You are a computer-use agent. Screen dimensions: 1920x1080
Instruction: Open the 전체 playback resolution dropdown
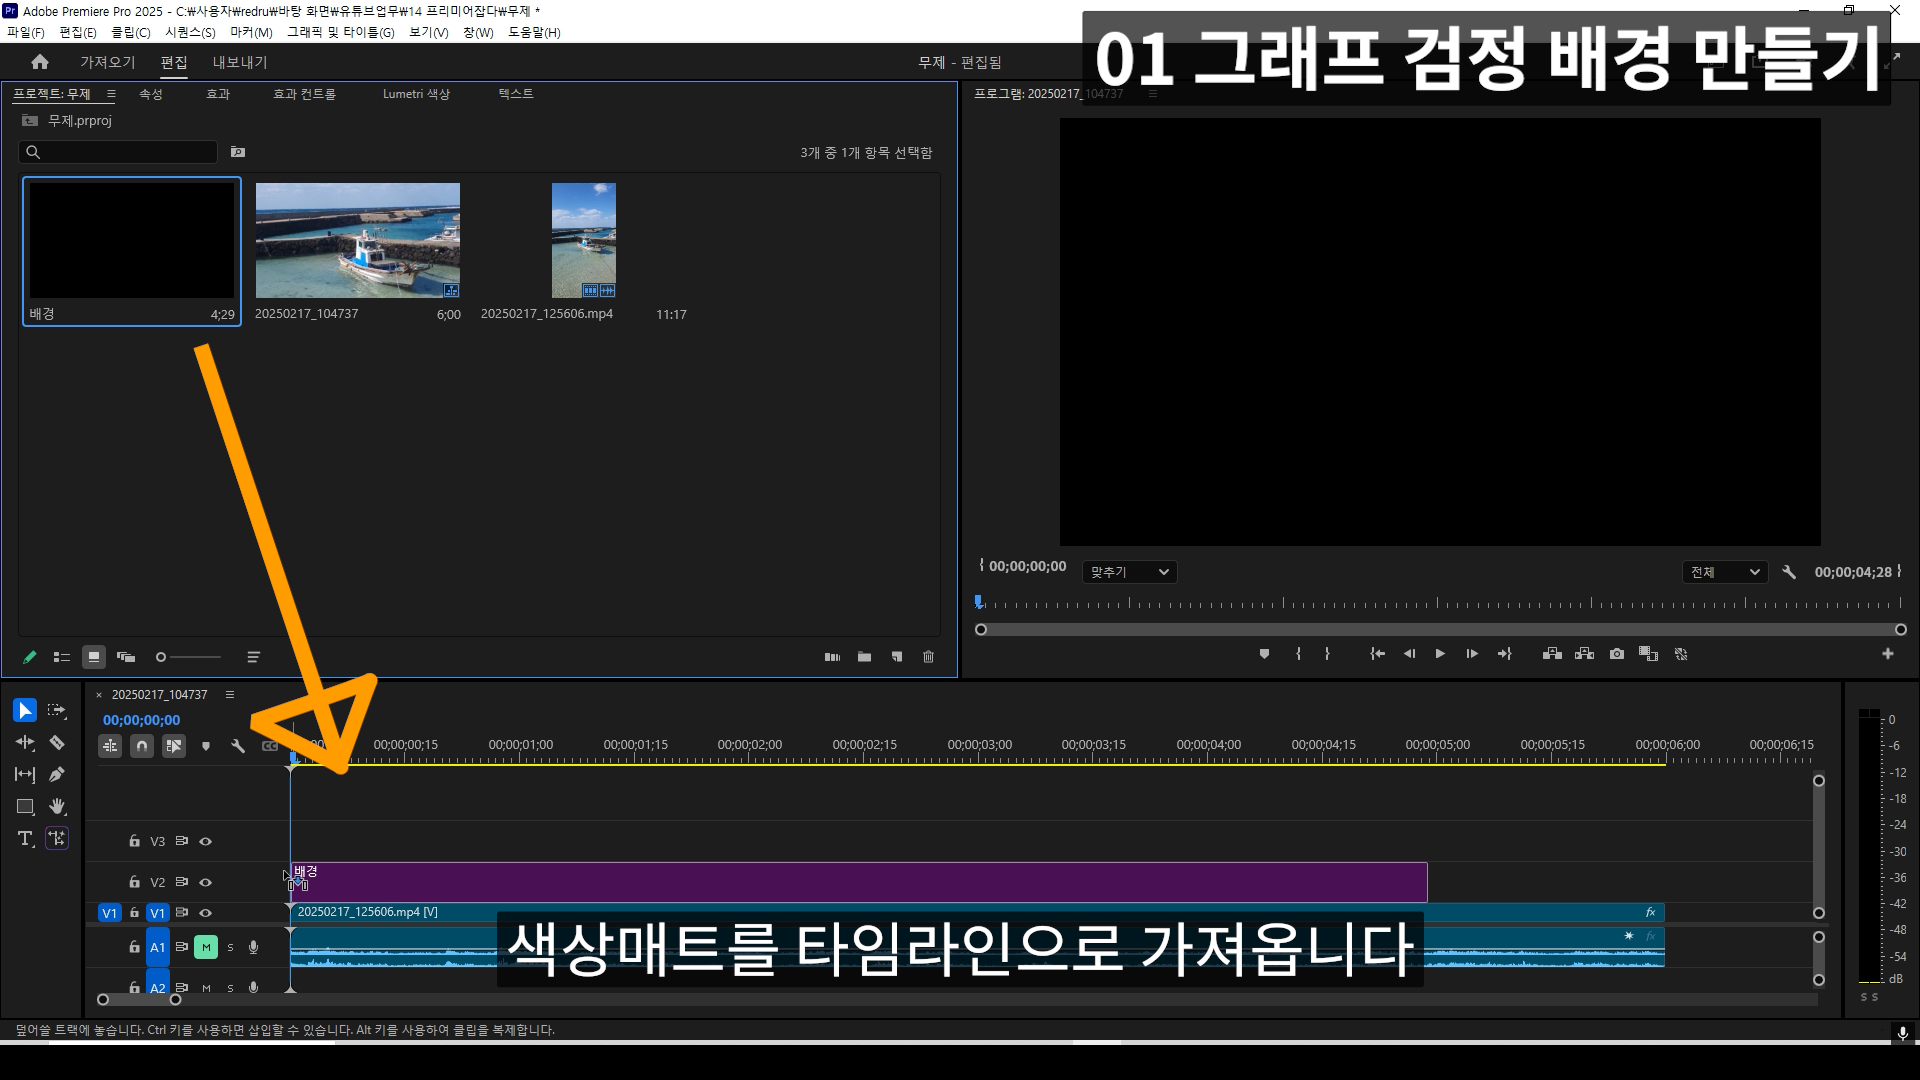point(1724,572)
